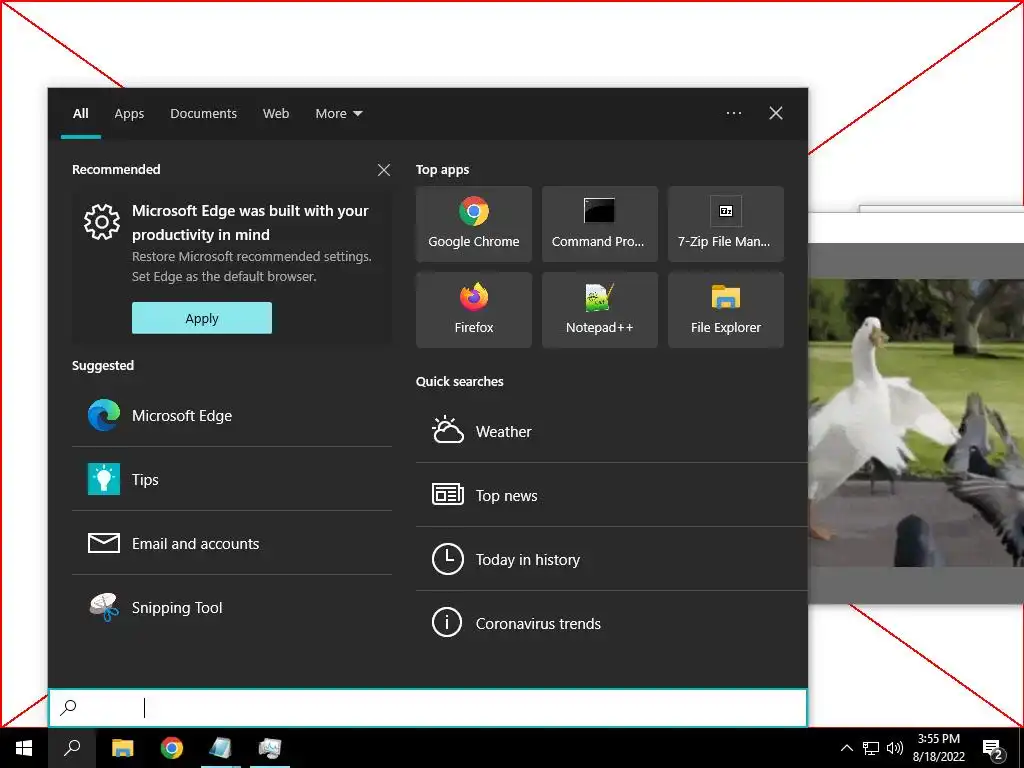The width and height of the screenshot is (1024, 768).
Task: Click the taskbar search magnifier button
Action: tap(72, 748)
